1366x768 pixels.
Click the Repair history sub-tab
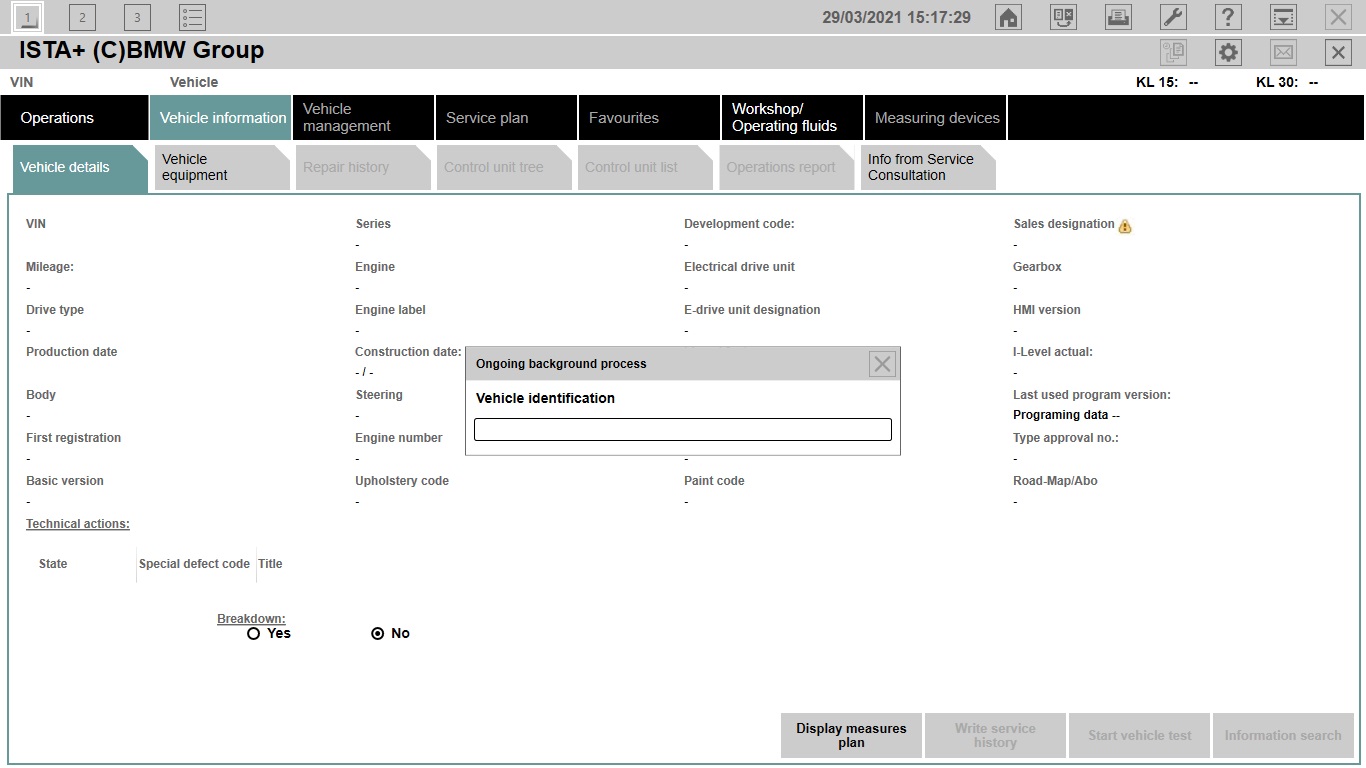[363, 168]
